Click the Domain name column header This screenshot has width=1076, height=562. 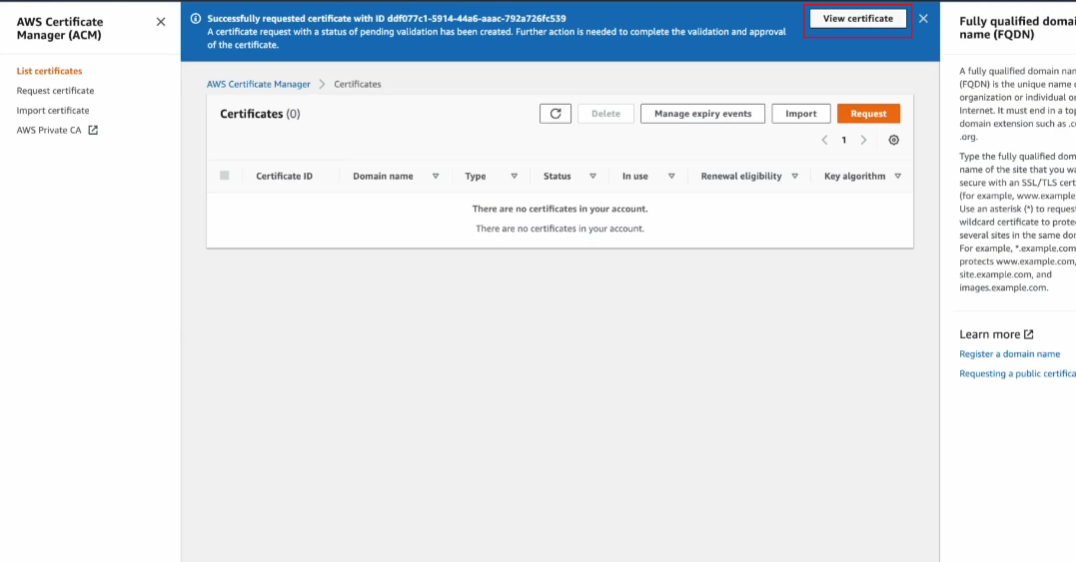(x=383, y=176)
